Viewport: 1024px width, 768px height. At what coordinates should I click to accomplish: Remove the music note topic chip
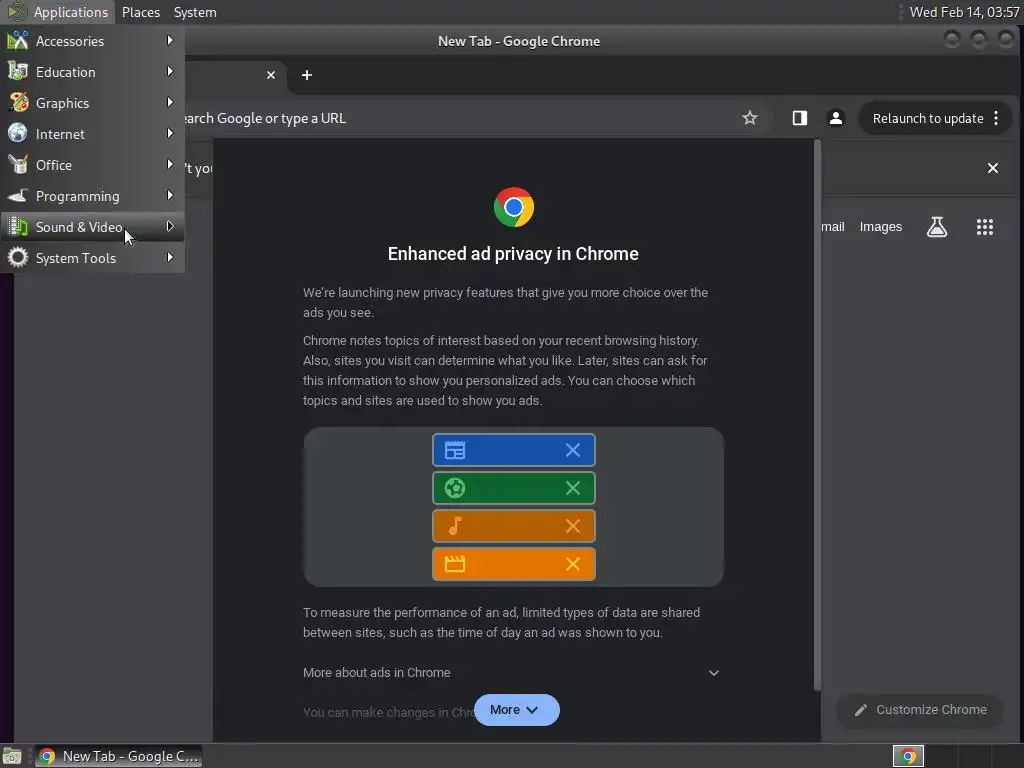click(573, 526)
